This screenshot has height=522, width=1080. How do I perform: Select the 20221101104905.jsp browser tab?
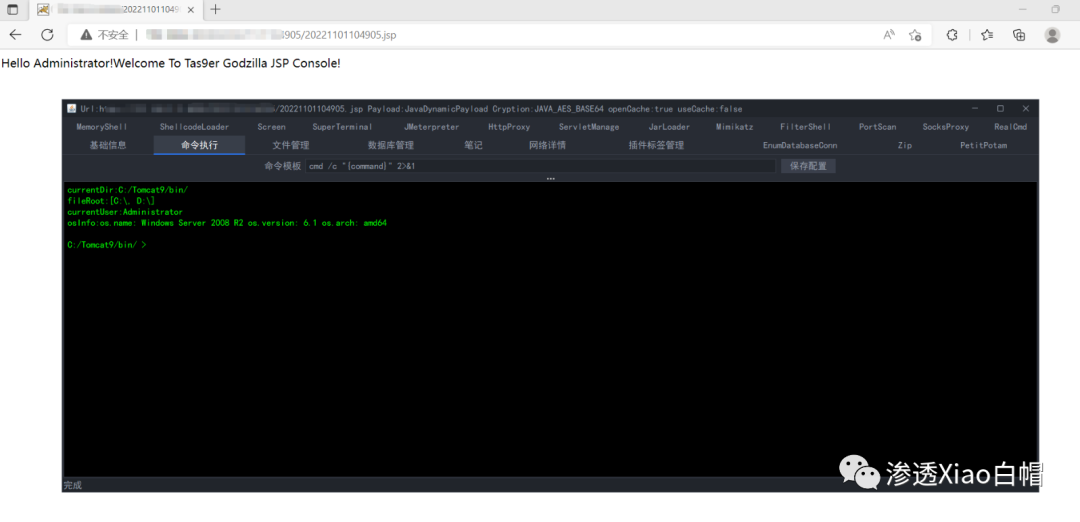click(x=116, y=10)
